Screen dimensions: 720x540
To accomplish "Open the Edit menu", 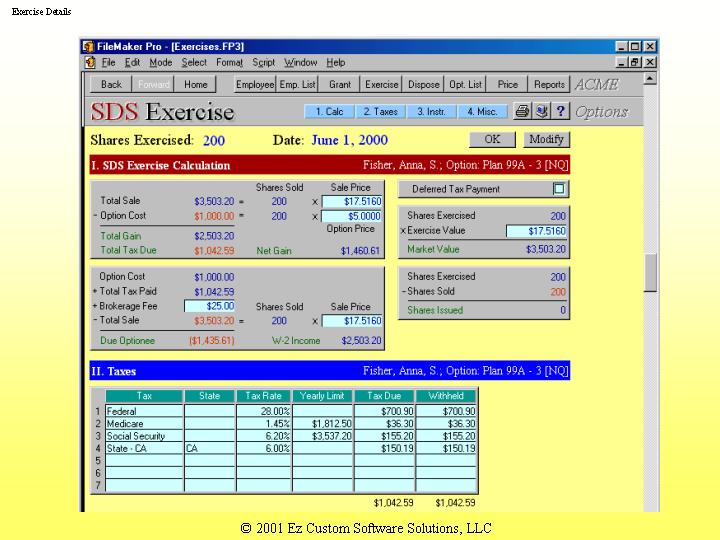I will pos(132,62).
